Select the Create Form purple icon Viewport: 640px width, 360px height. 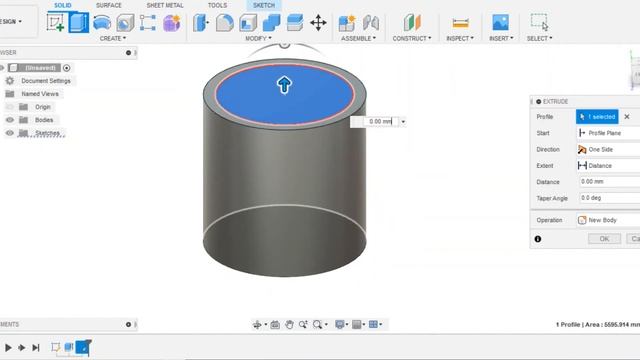[172, 22]
